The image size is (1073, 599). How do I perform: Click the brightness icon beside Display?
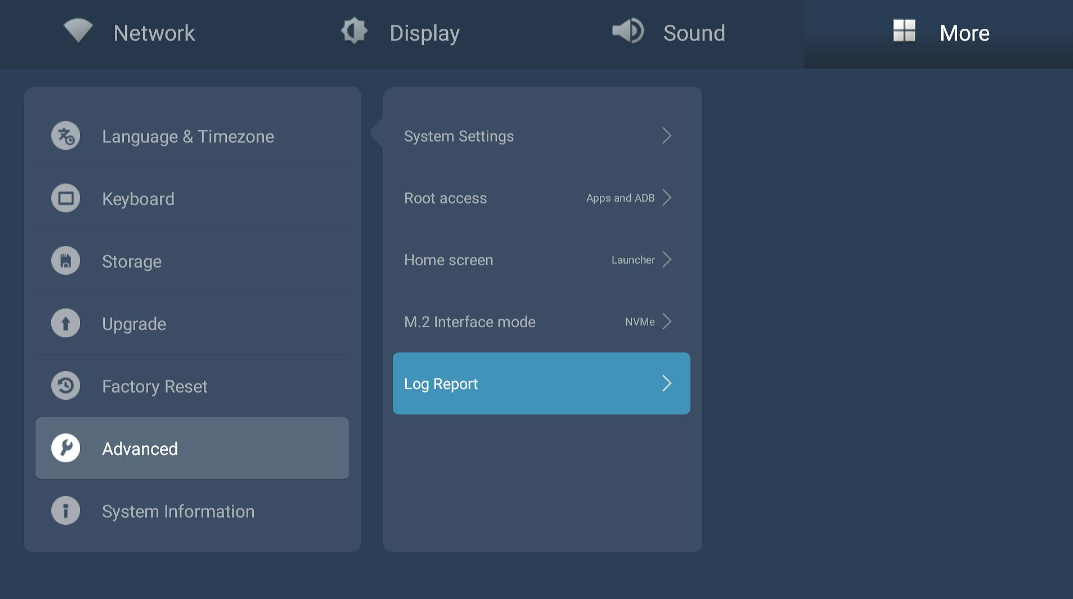354,31
